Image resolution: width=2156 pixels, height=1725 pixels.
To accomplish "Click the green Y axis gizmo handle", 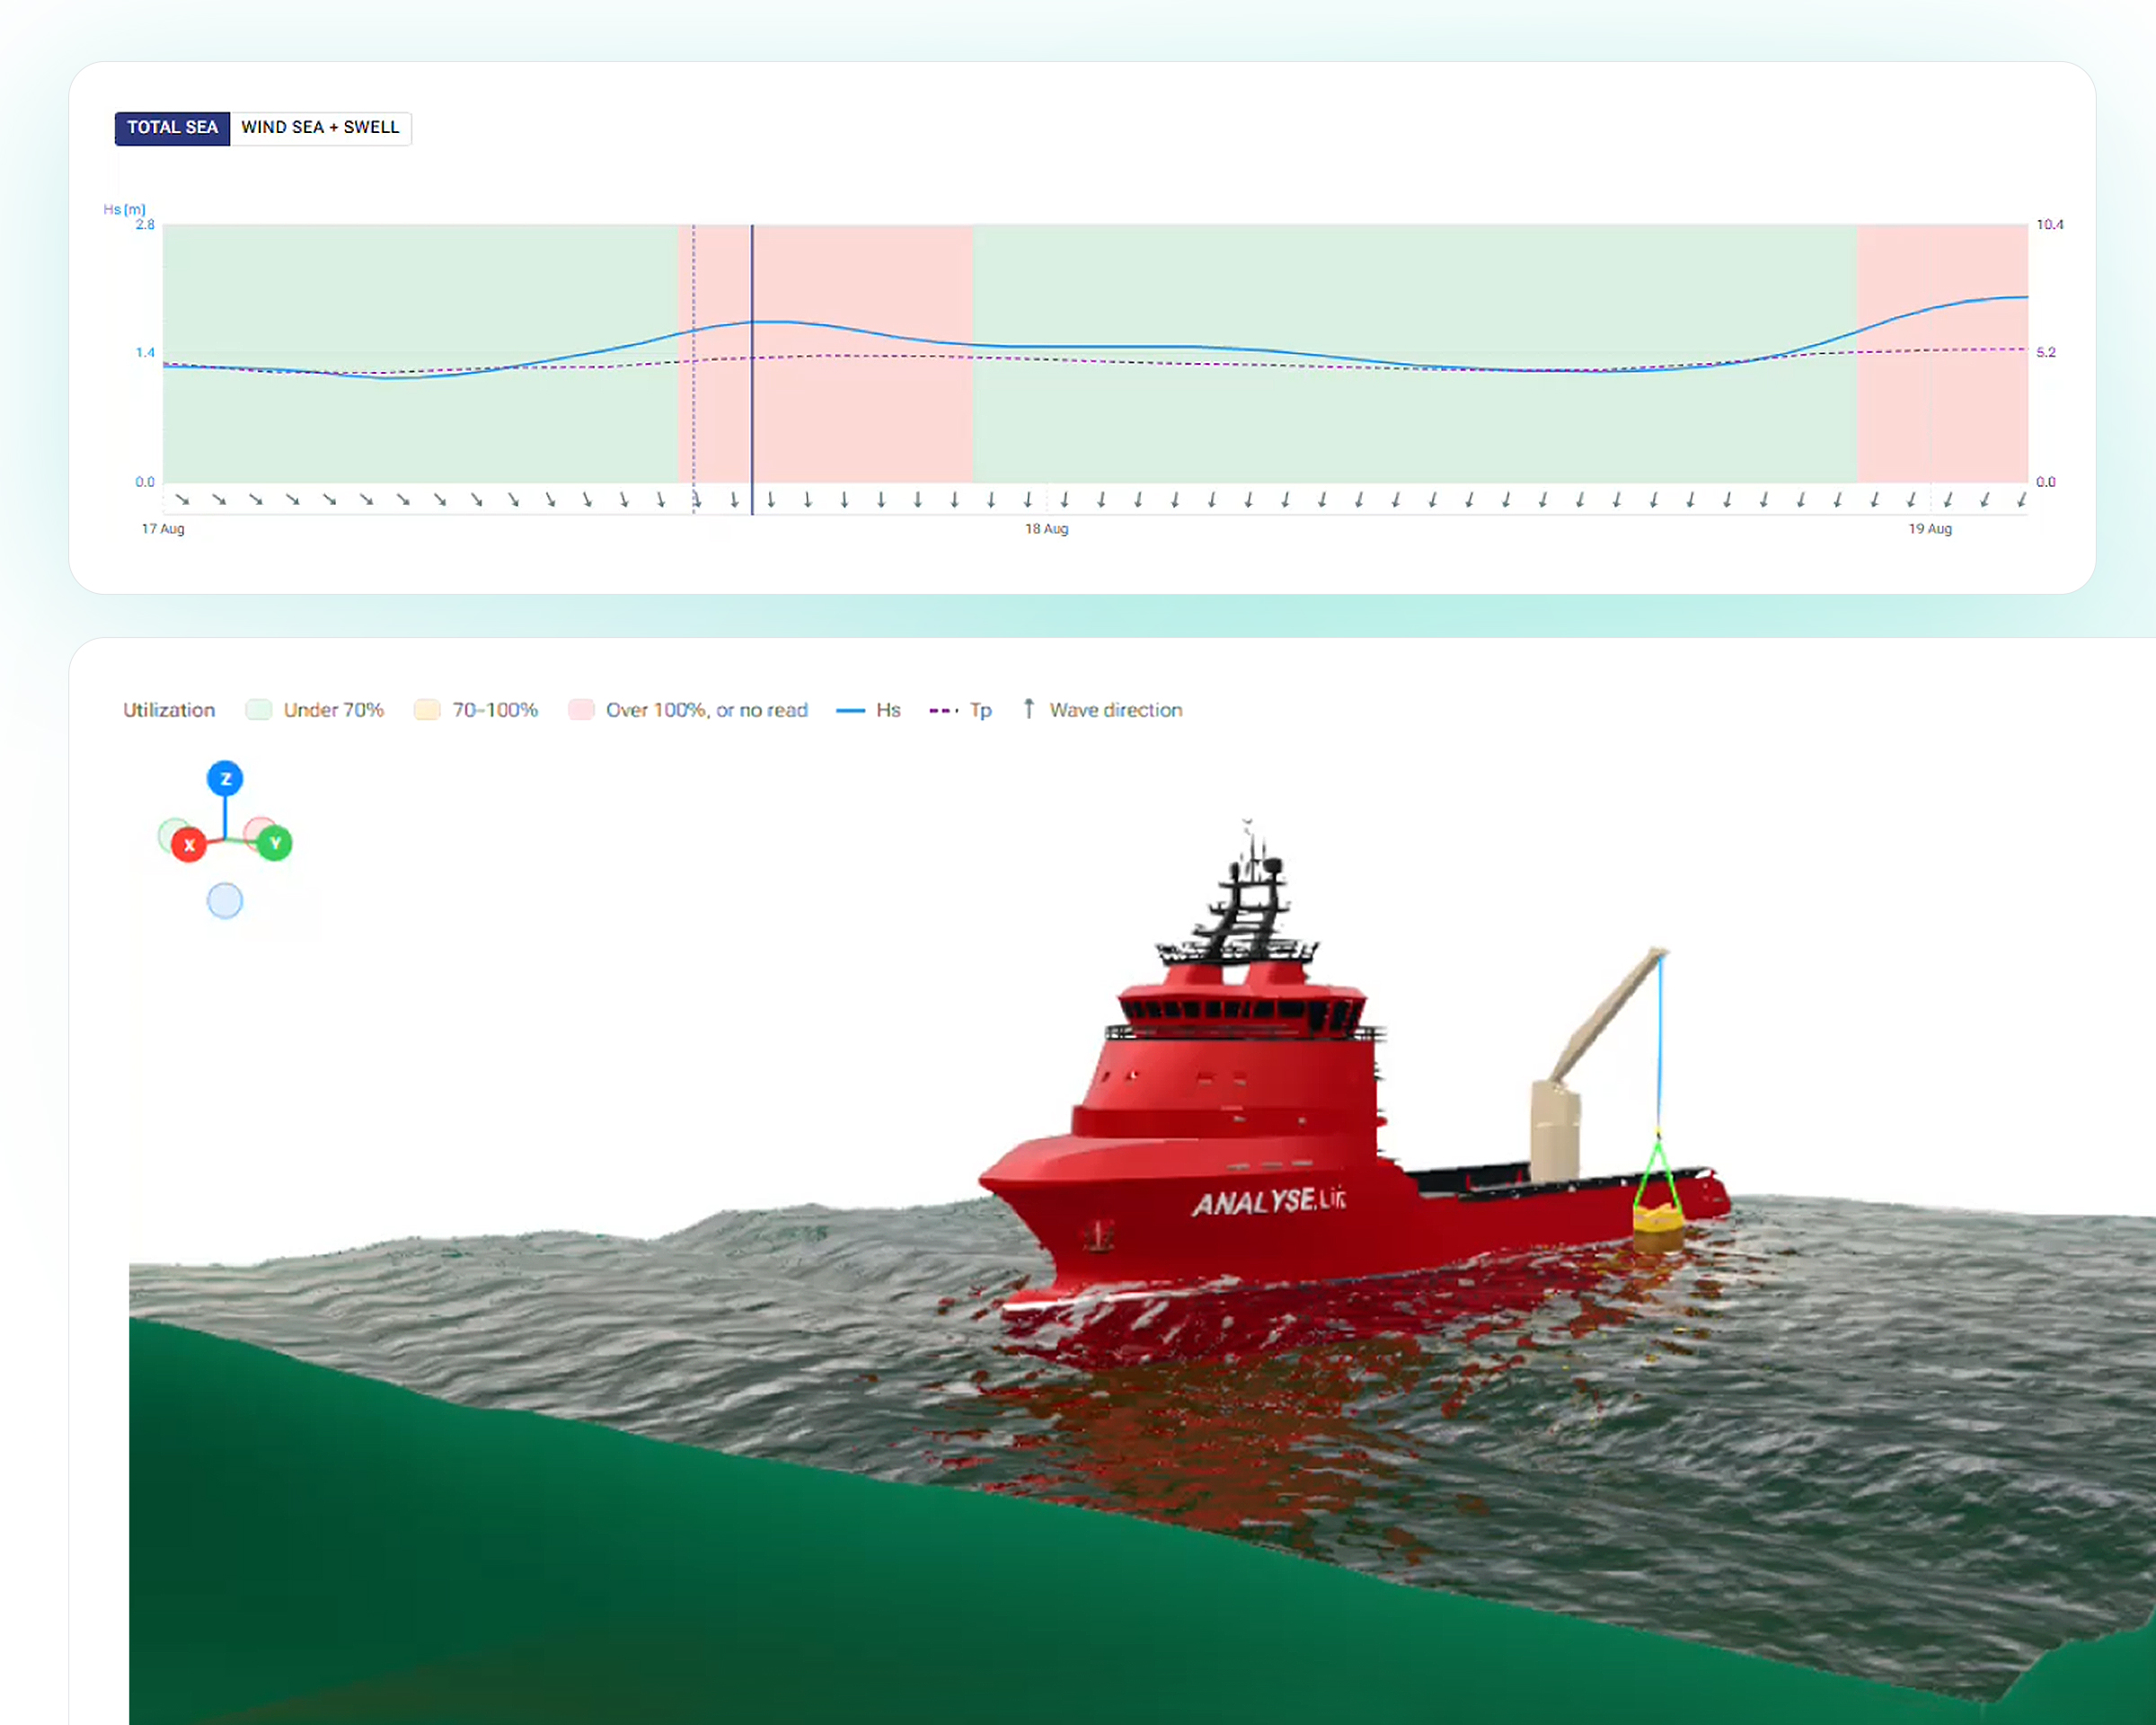I will (x=274, y=843).
